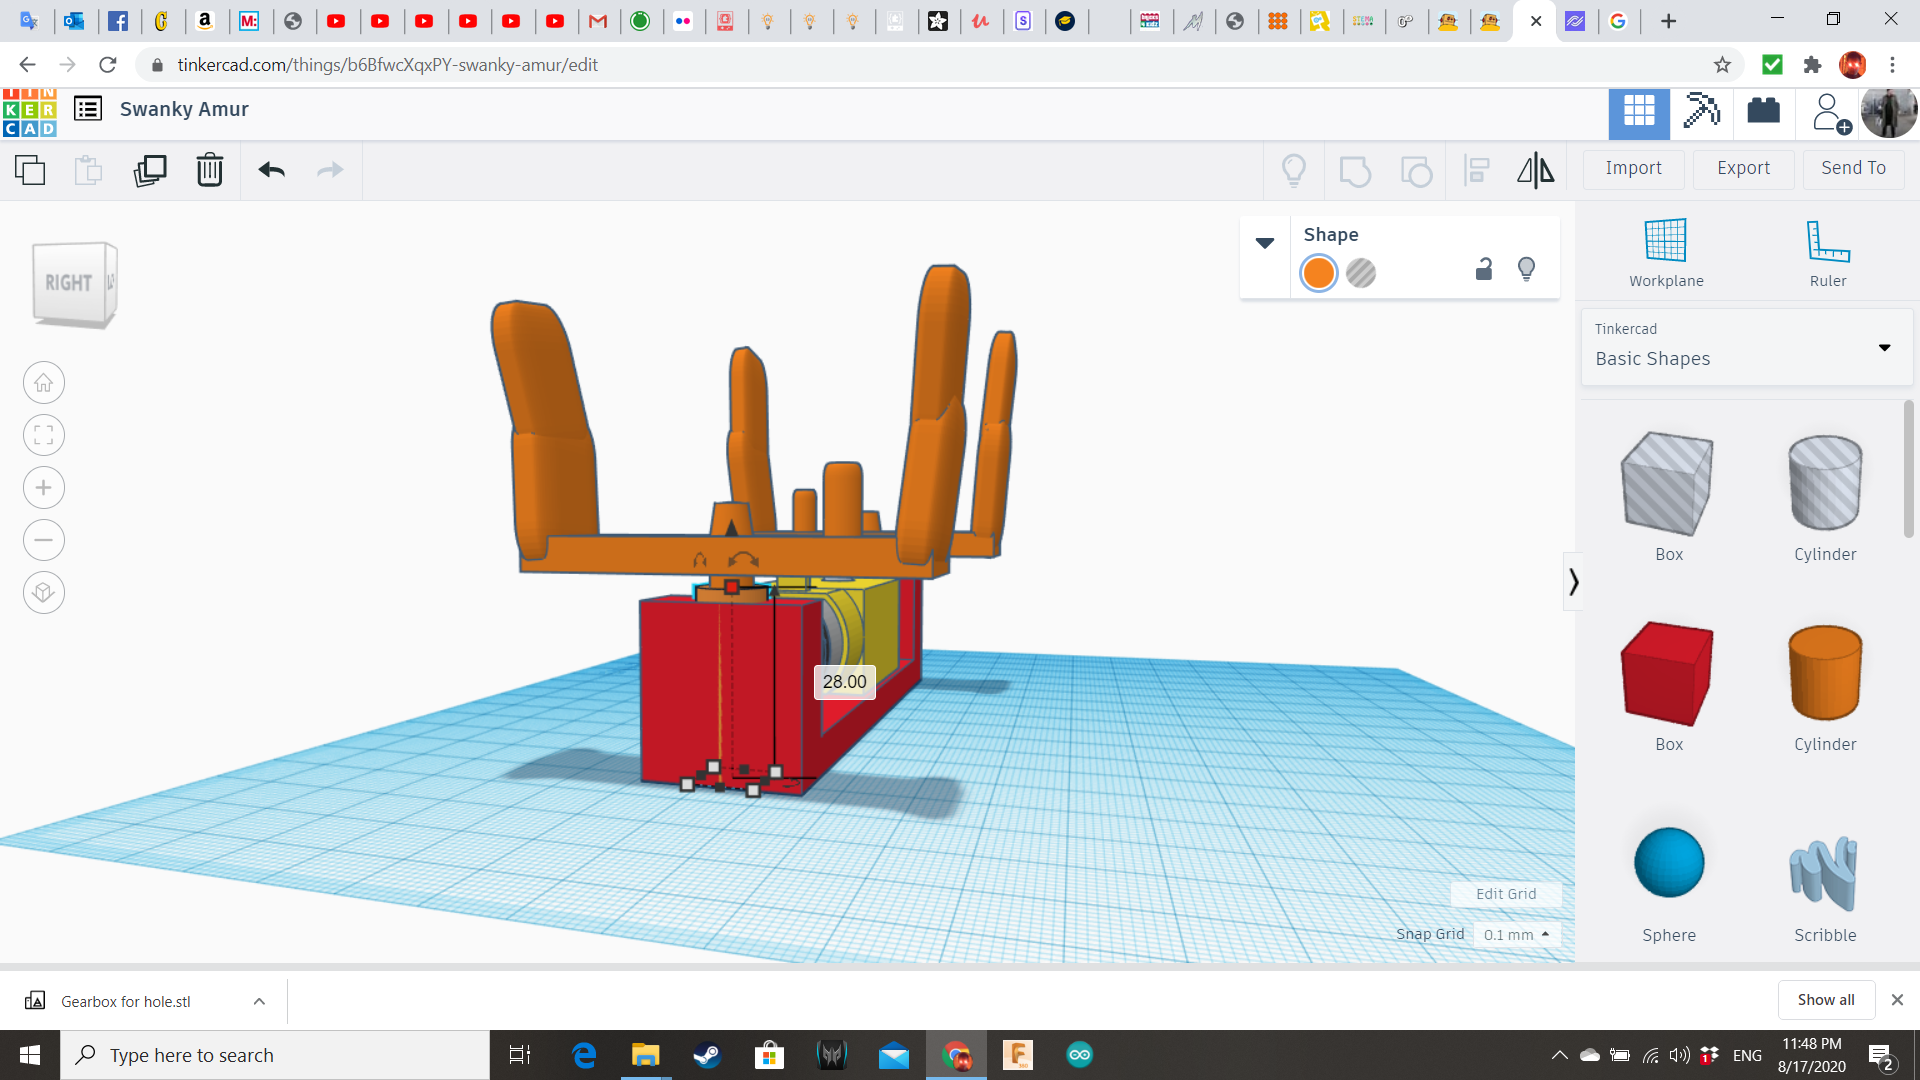Click the Align tool icon

(1476, 170)
